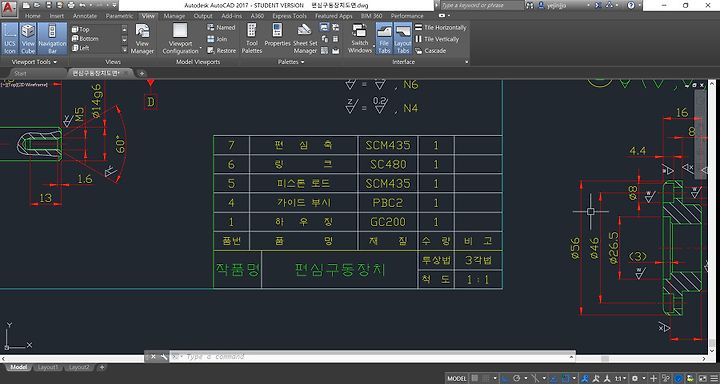720x384 pixels.
Task: Click the Cascade windows button
Action: 431,51
